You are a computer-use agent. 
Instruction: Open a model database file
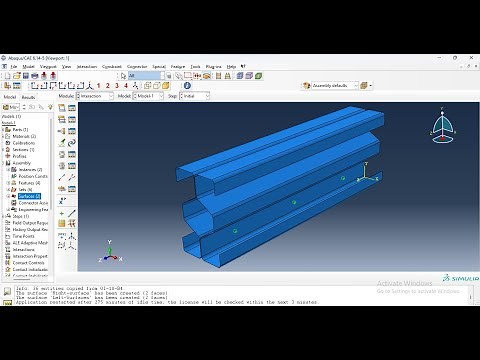coord(17,76)
